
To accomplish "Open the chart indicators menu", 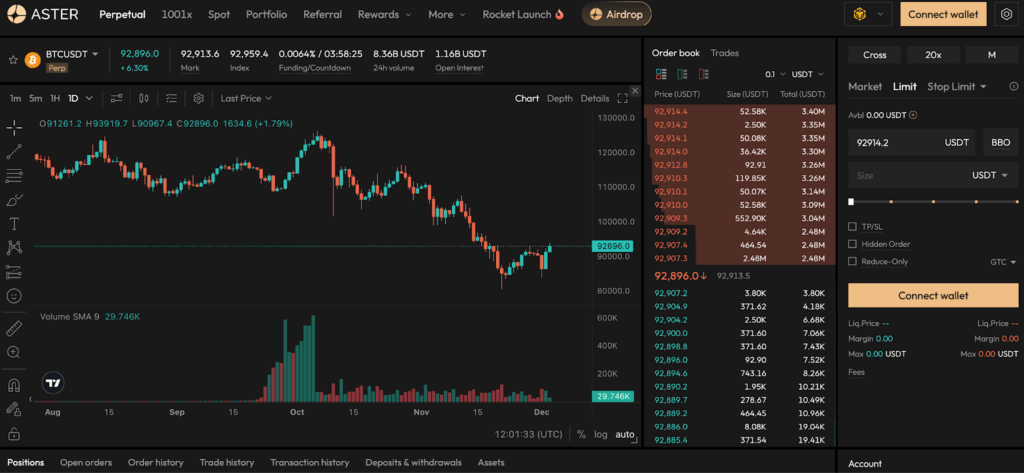I will [x=116, y=98].
